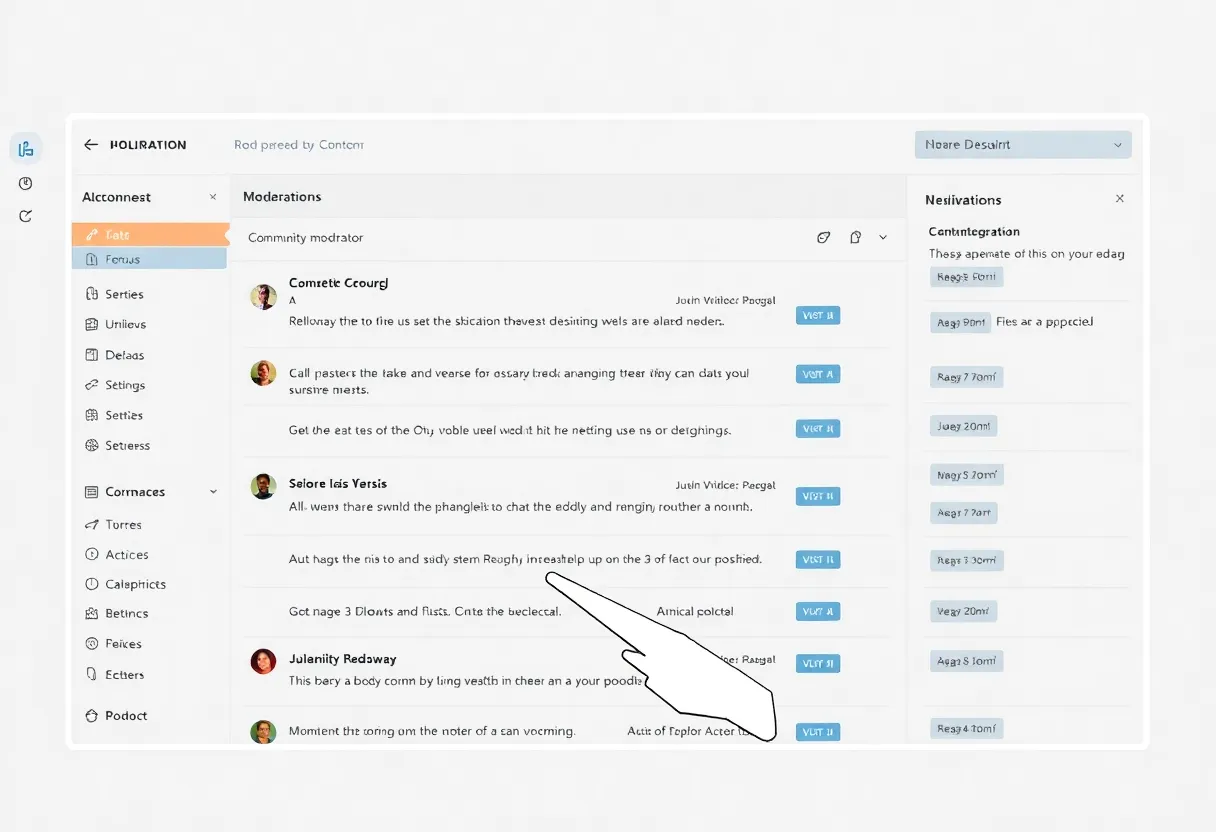1216x832 pixels.
Task: Open Torres in the sidebar
Action: pos(124,524)
